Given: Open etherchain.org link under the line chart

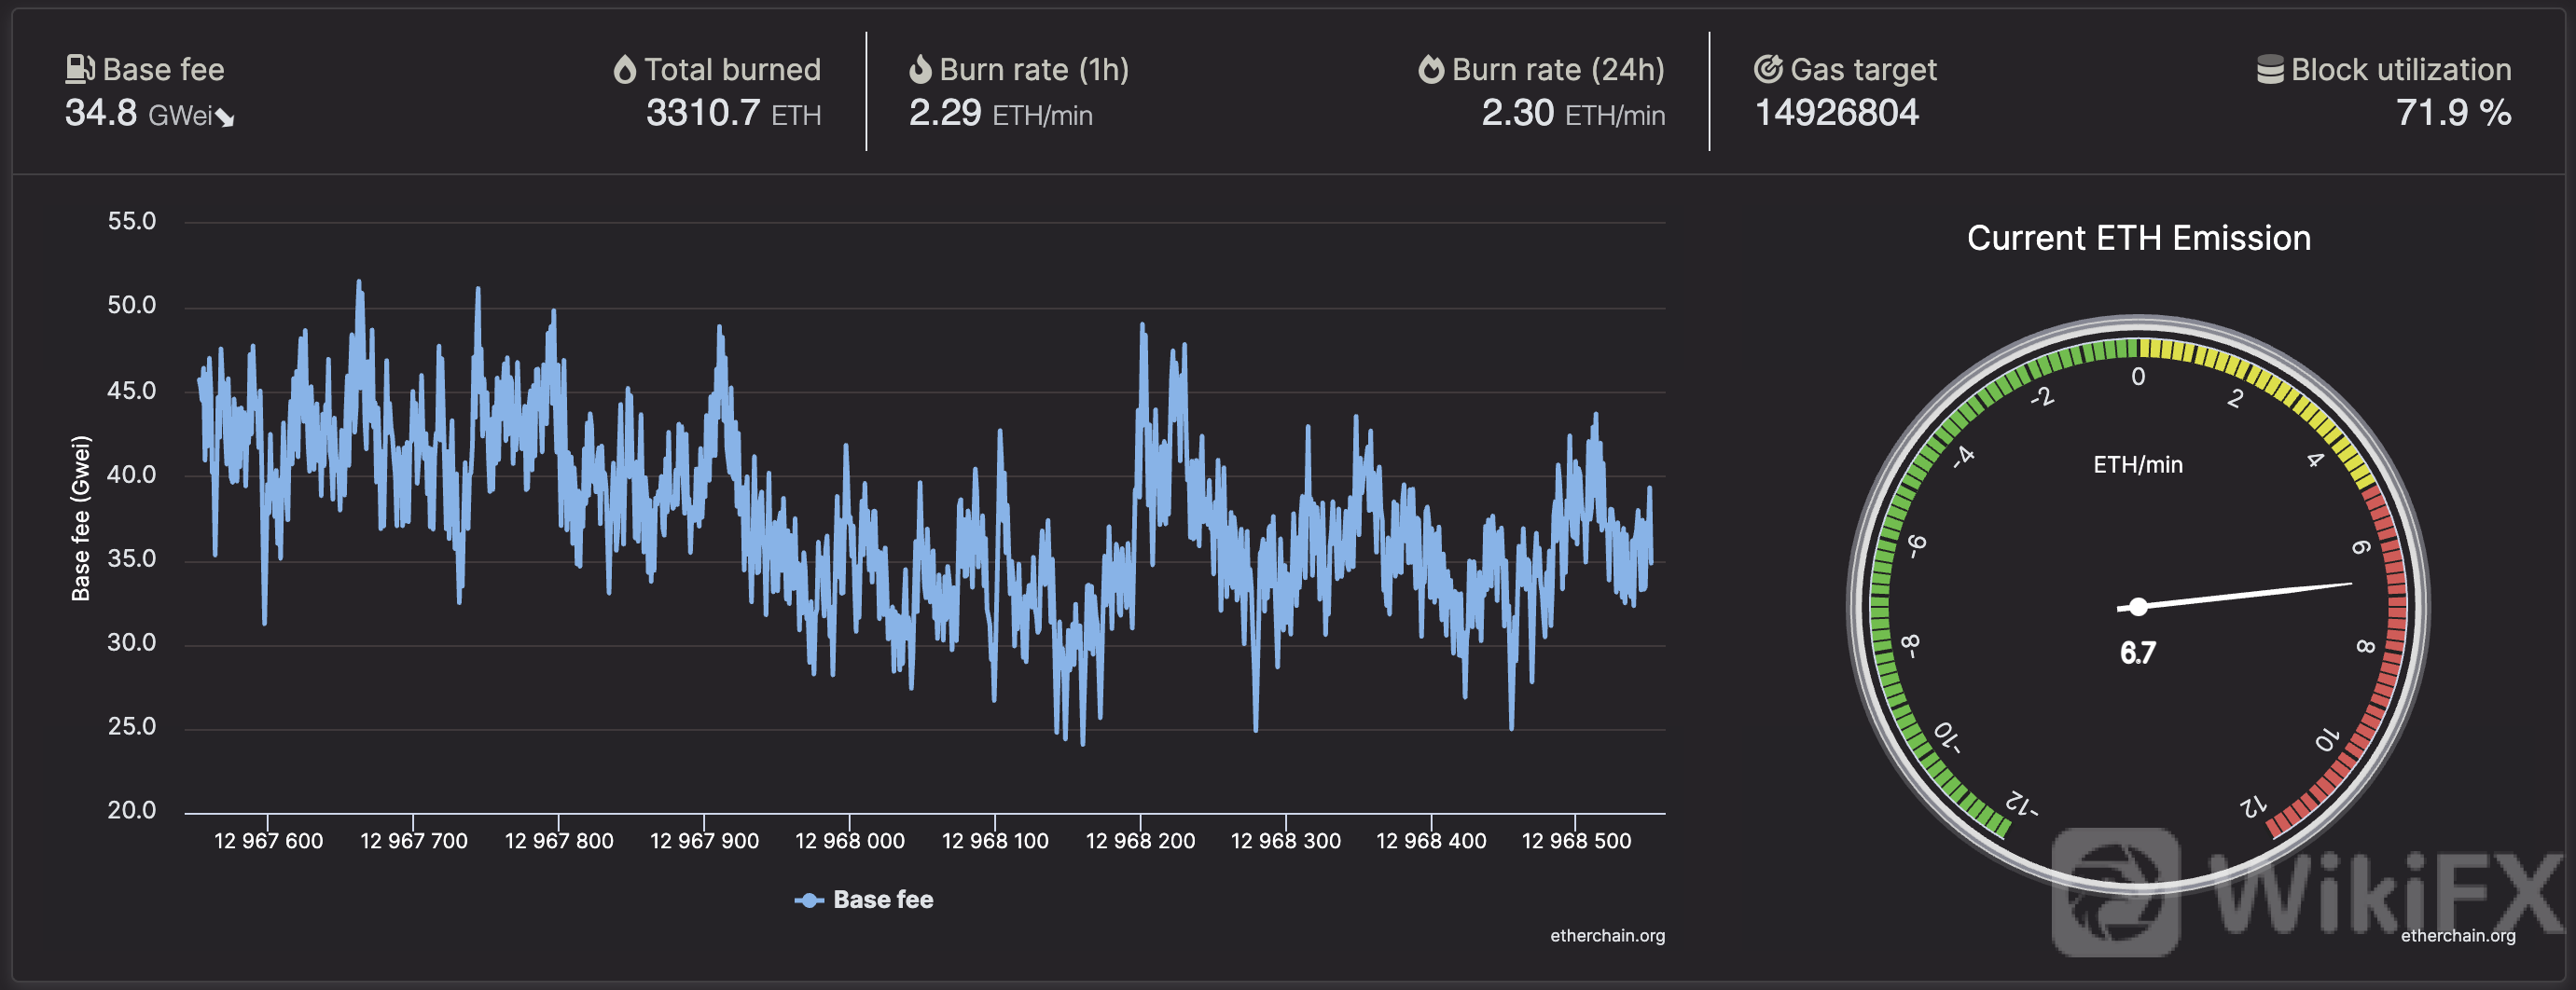Looking at the screenshot, I should click(x=1607, y=936).
